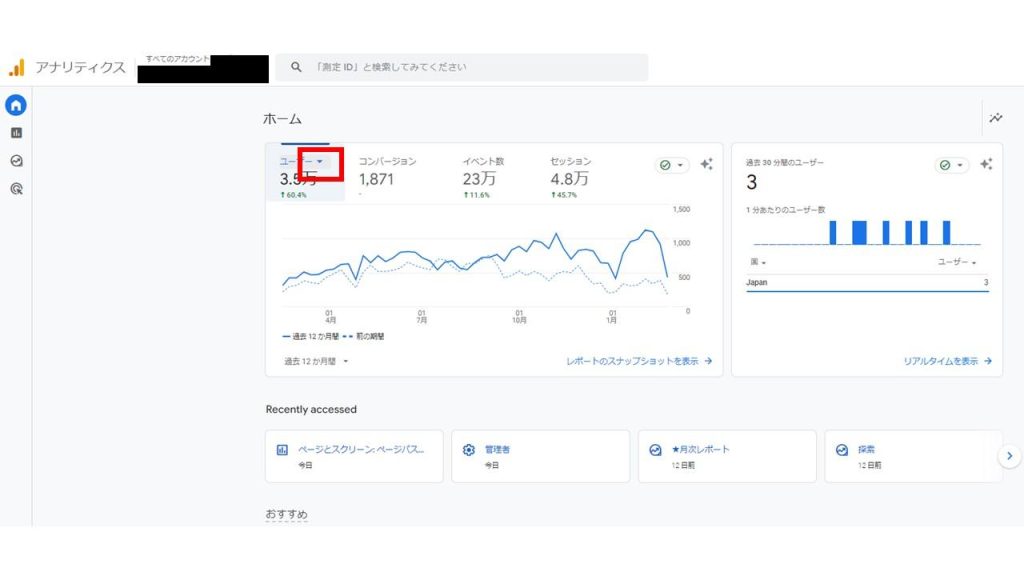The width and height of the screenshot is (1024, 576).
Task: Open the 過去 12 か月間 date range dropdown
Action: pos(316,361)
